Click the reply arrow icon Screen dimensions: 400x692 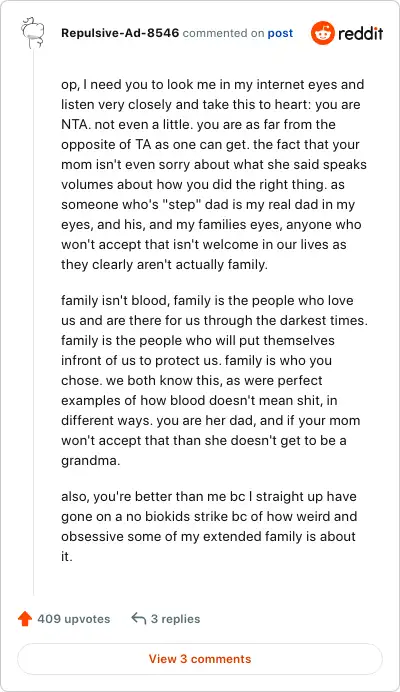point(139,619)
